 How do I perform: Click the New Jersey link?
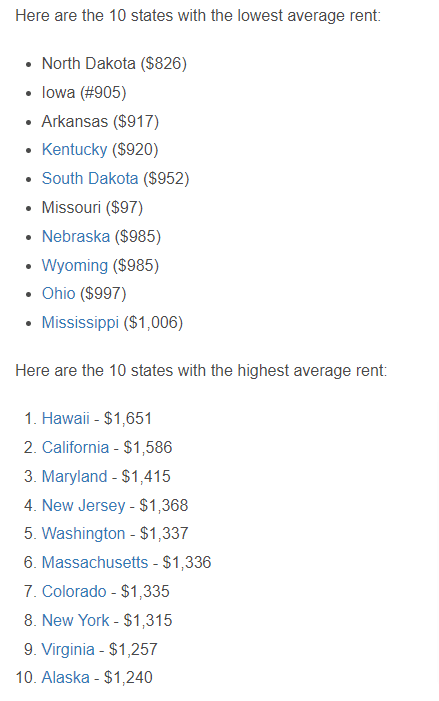tap(84, 506)
